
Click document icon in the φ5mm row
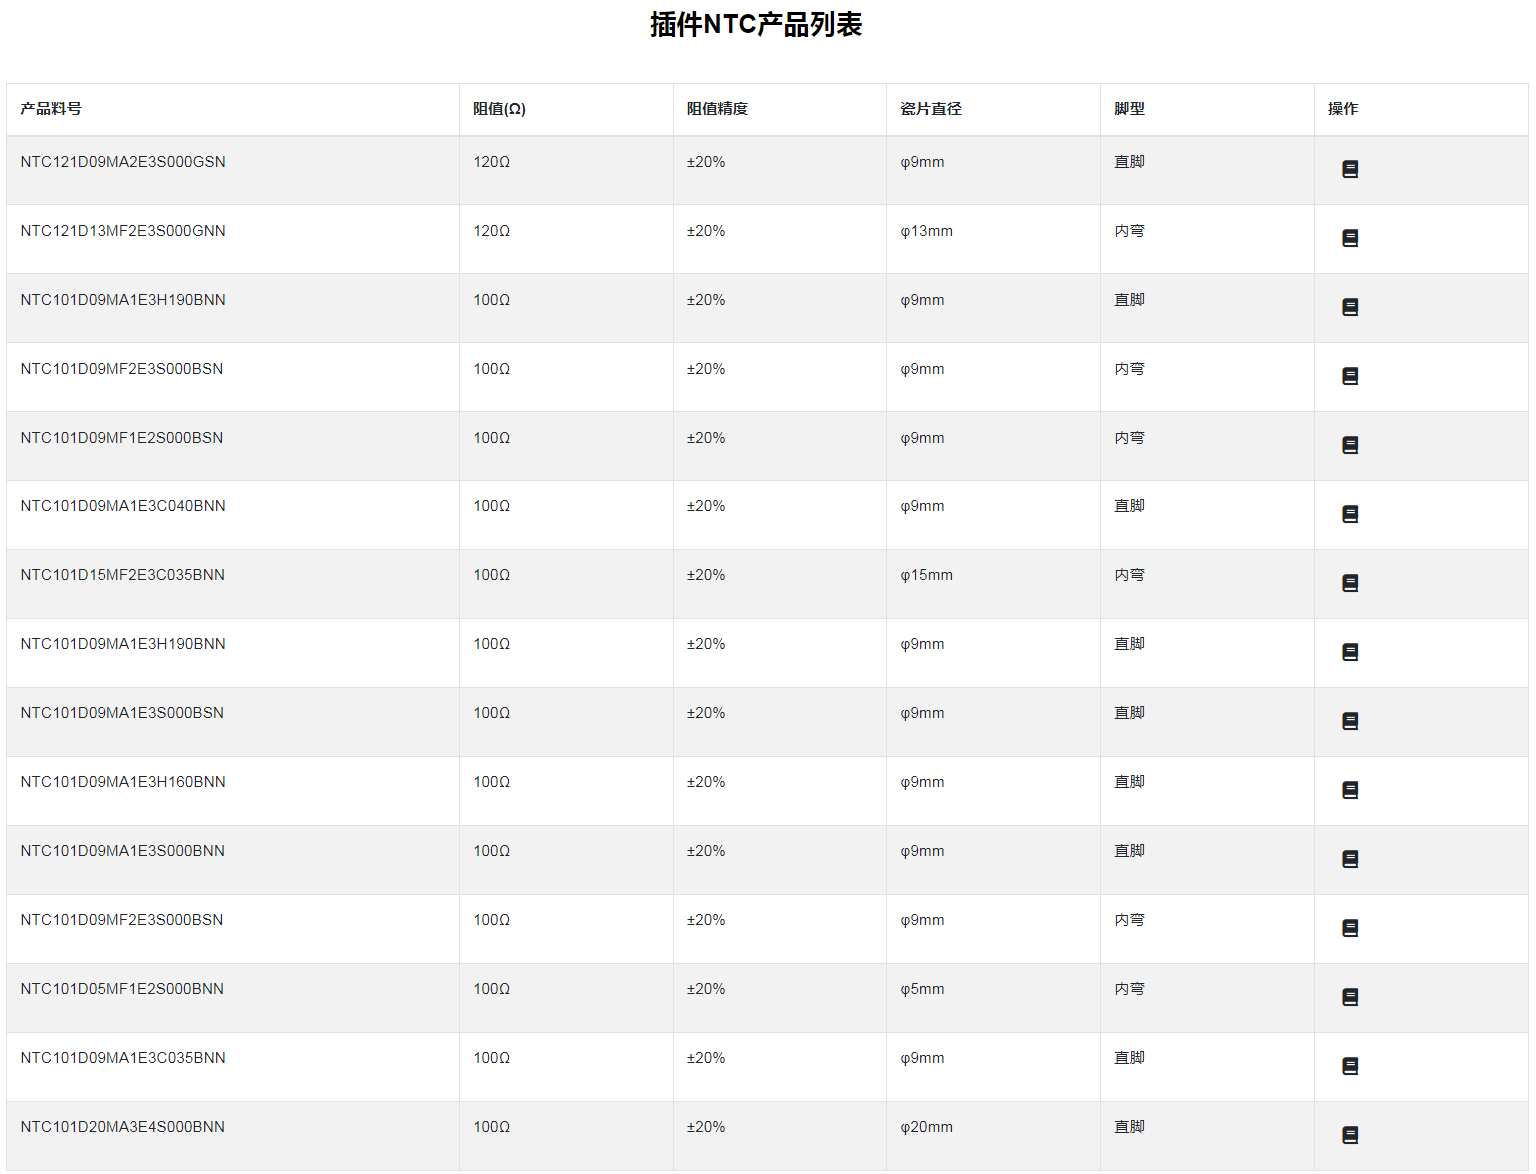point(1349,997)
